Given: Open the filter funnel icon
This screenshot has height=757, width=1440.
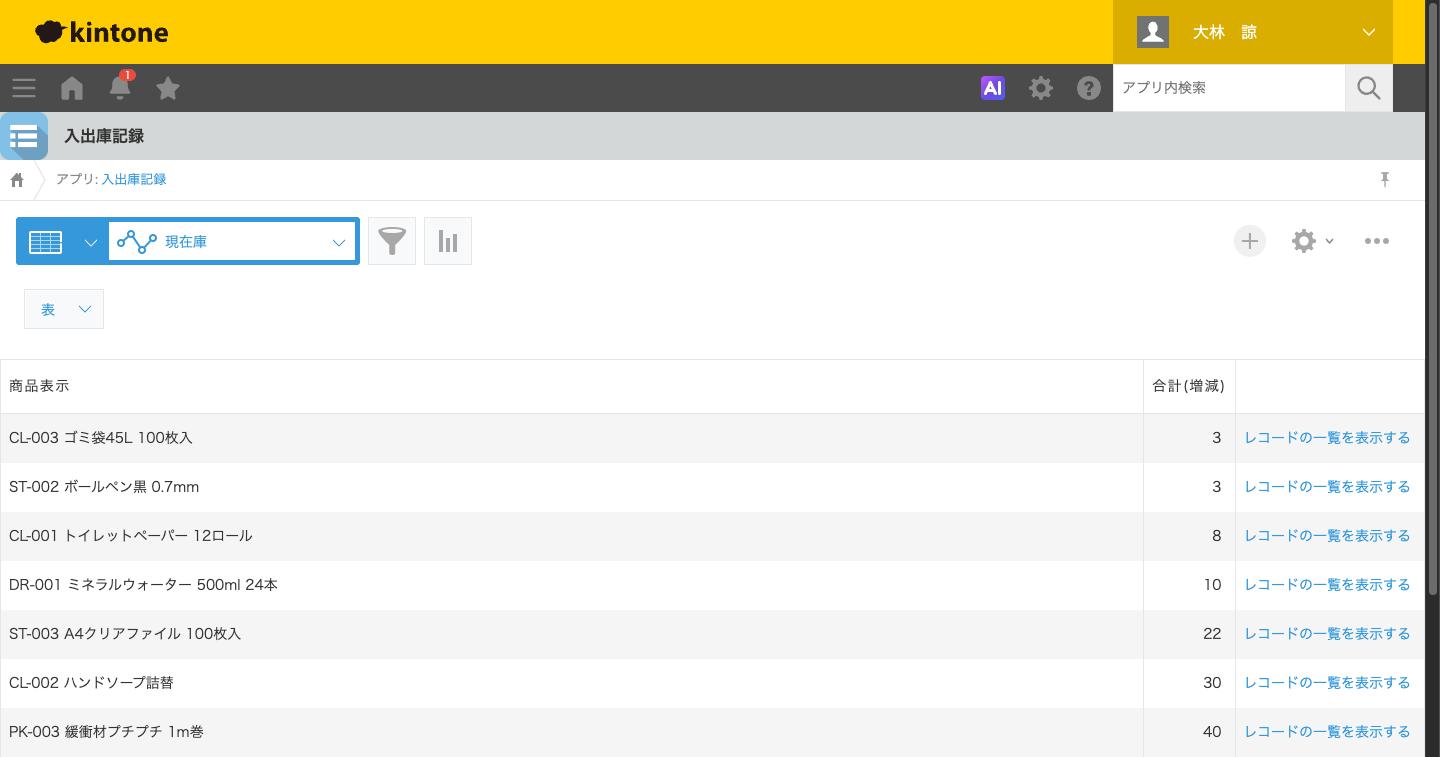Looking at the screenshot, I should click(392, 241).
